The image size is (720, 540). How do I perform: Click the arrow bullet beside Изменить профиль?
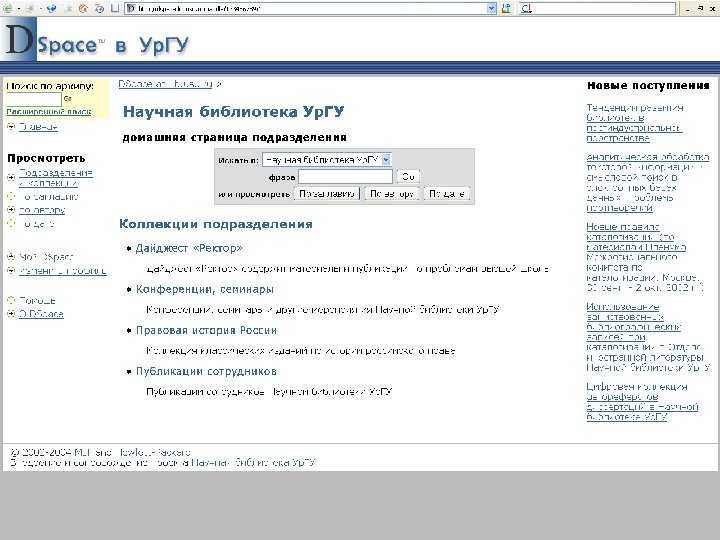coord(11,270)
